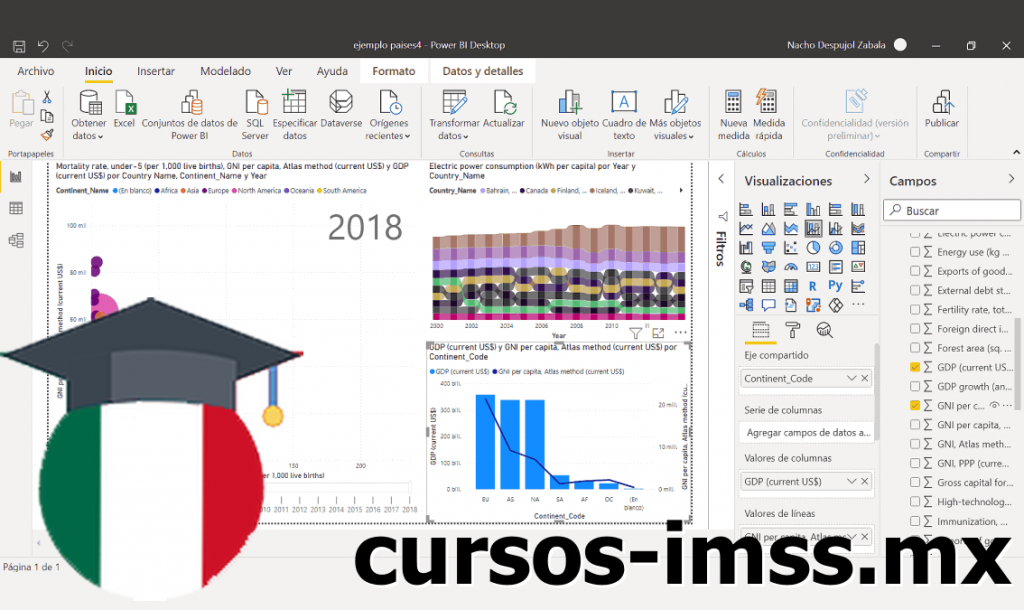Insert a Python visual
The width and height of the screenshot is (1024, 610).
836,285
